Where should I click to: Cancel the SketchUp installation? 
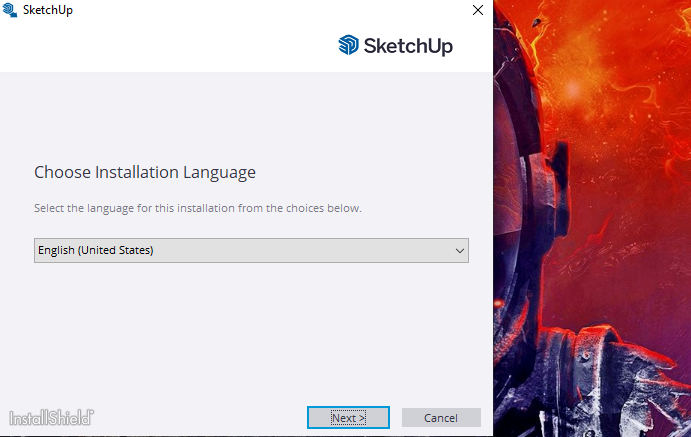(441, 417)
